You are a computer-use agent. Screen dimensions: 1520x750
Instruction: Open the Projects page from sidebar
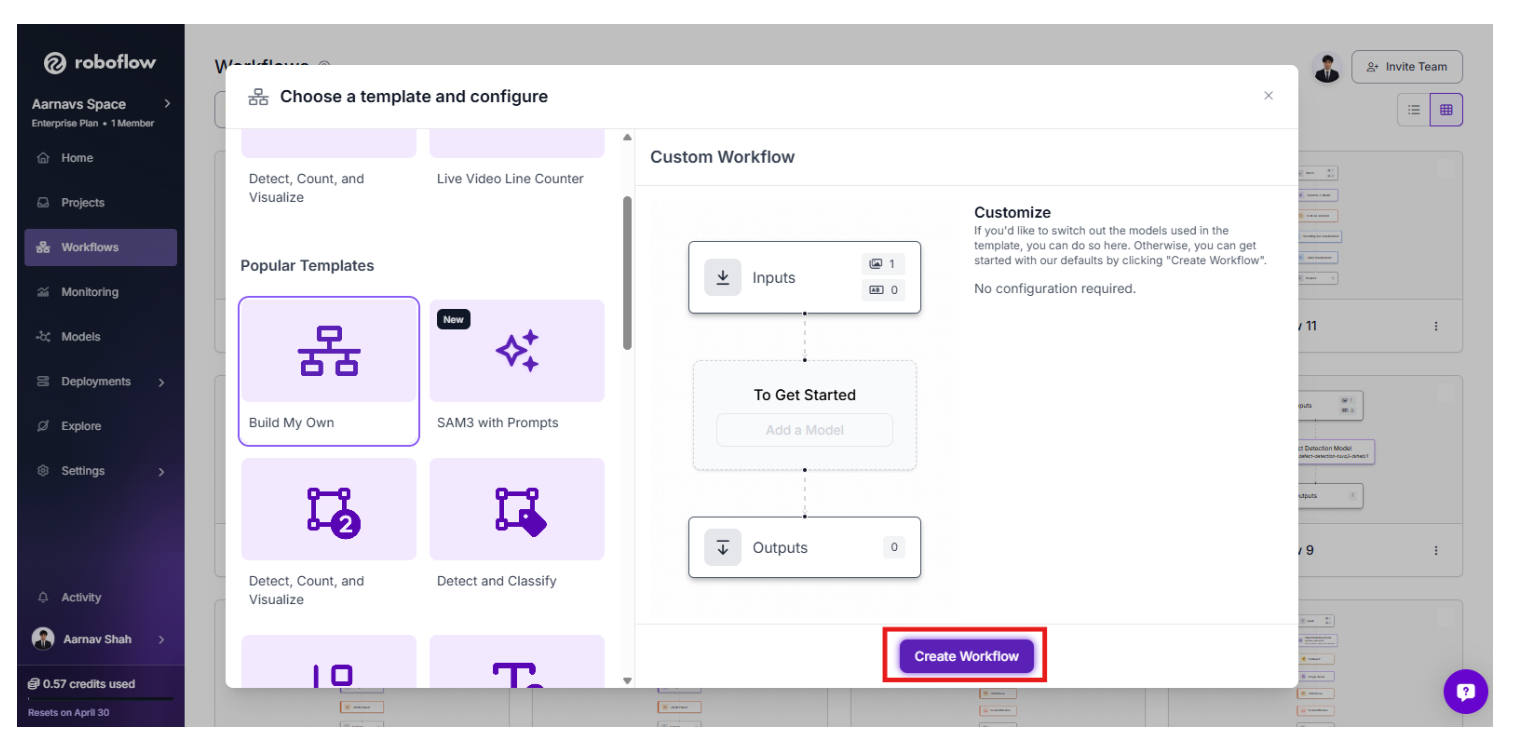point(82,203)
